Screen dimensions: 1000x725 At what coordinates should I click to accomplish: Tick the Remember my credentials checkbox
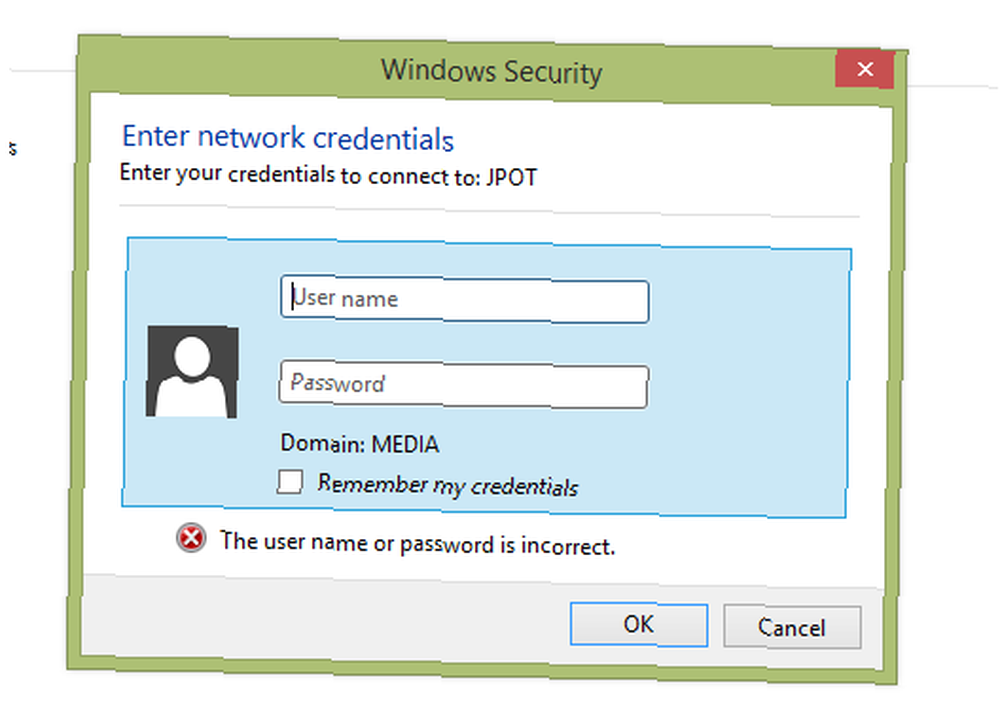click(x=290, y=481)
